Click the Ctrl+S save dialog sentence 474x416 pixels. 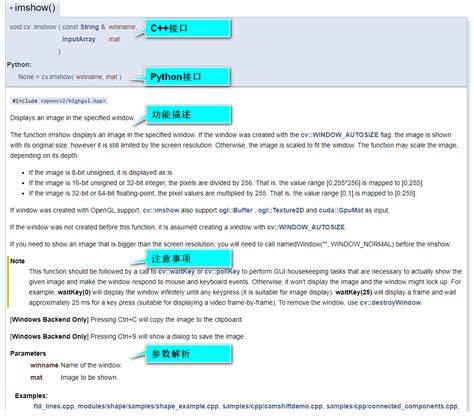pyautogui.click(x=127, y=337)
